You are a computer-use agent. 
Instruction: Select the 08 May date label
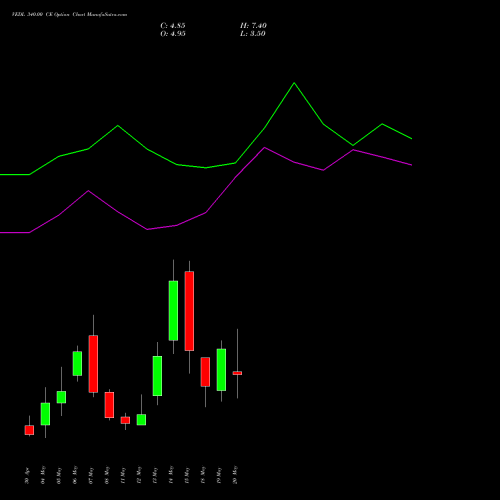pos(107,475)
